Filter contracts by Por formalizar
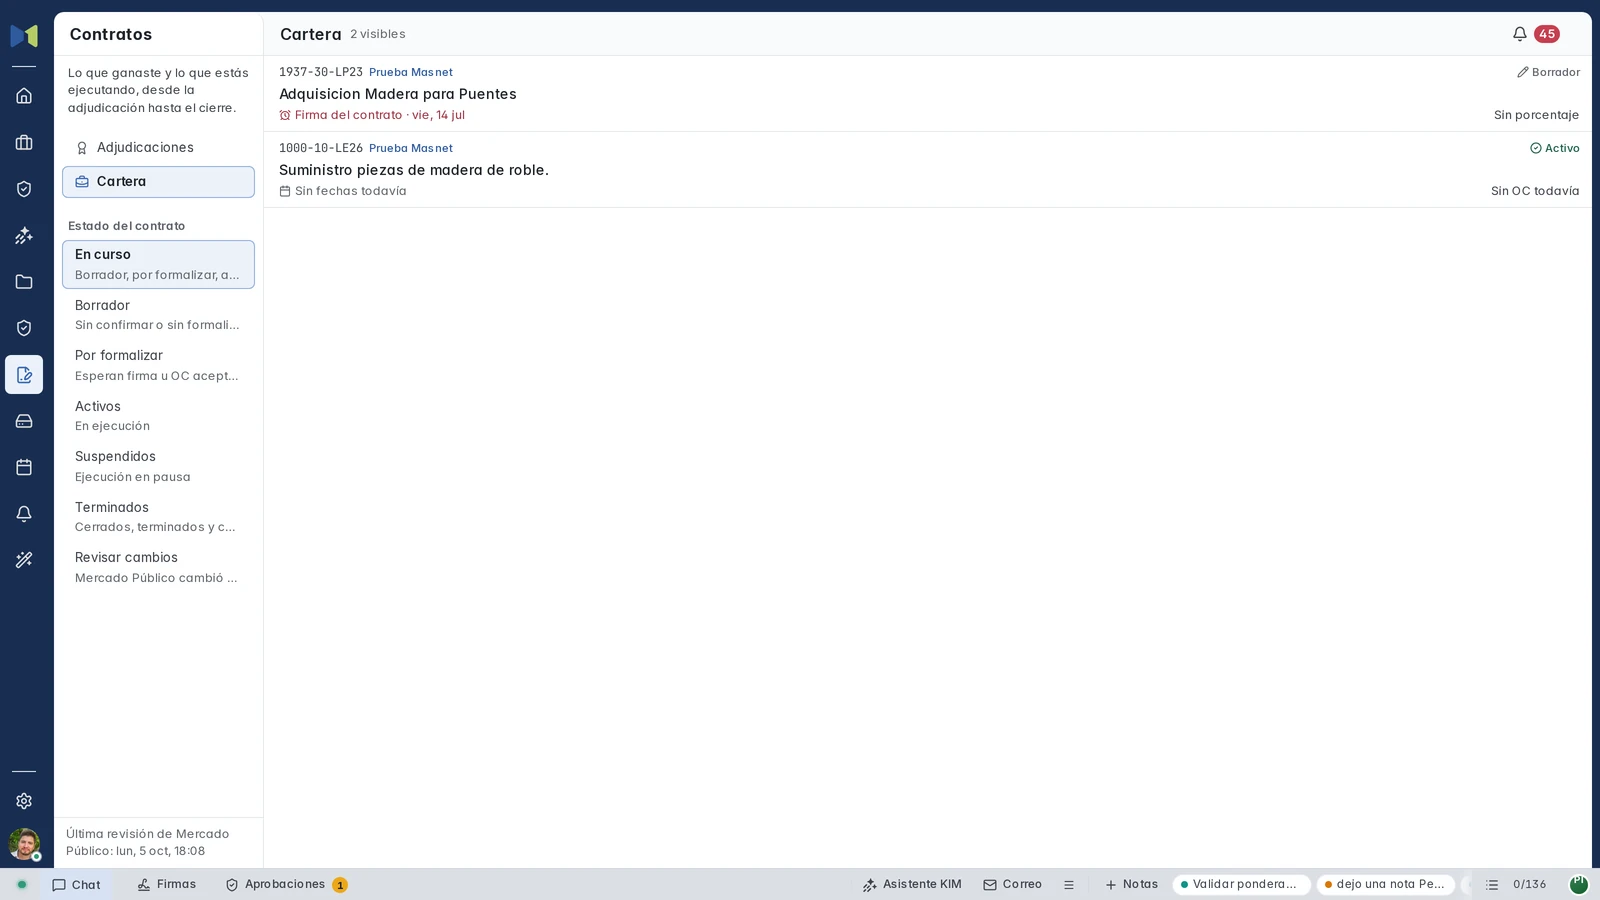1600x900 pixels. pyautogui.click(x=158, y=365)
